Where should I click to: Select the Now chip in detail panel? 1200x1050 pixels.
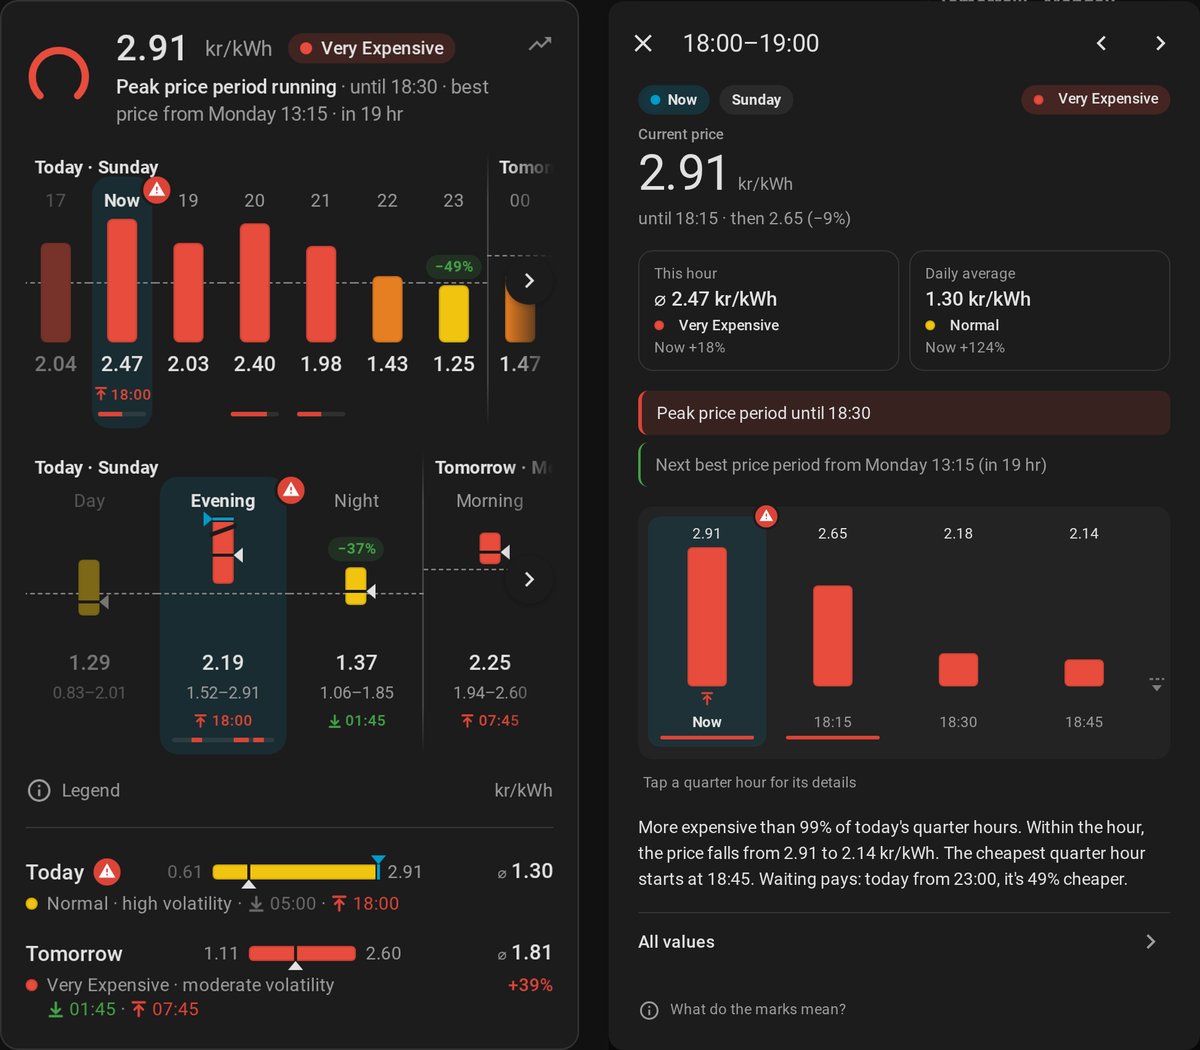(x=674, y=99)
